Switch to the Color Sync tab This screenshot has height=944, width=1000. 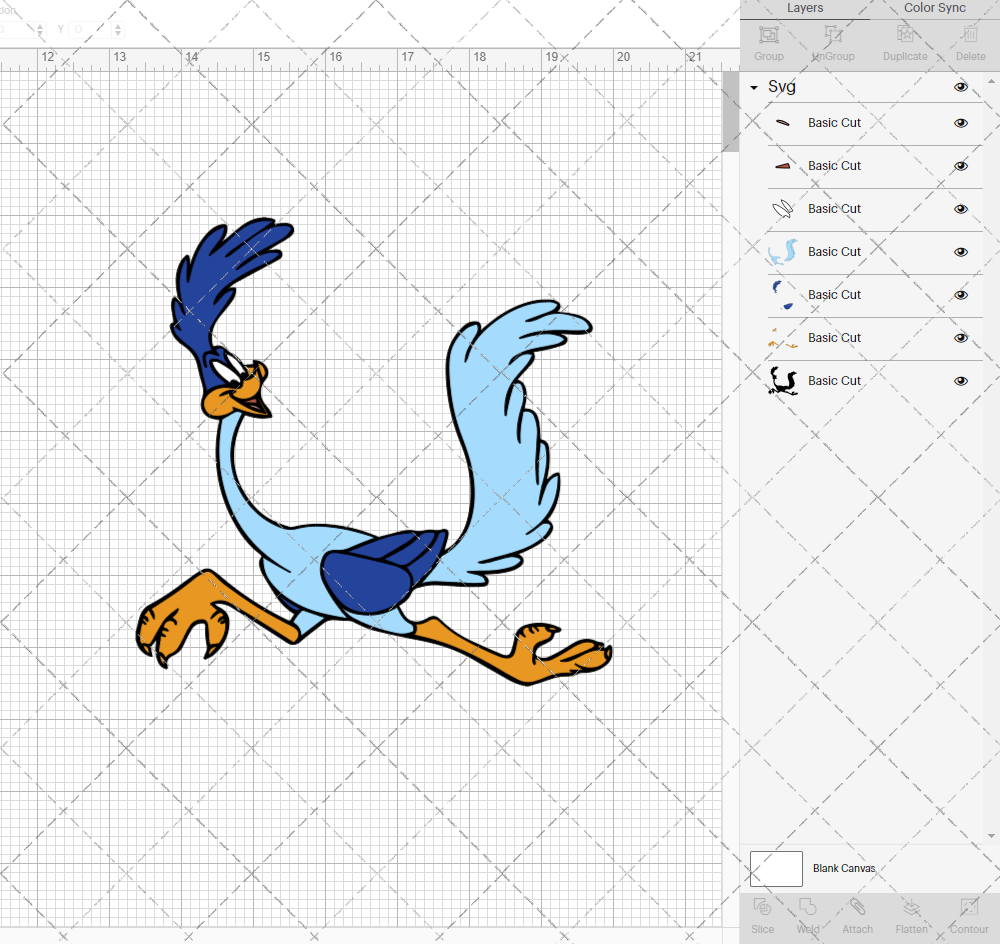tap(934, 8)
